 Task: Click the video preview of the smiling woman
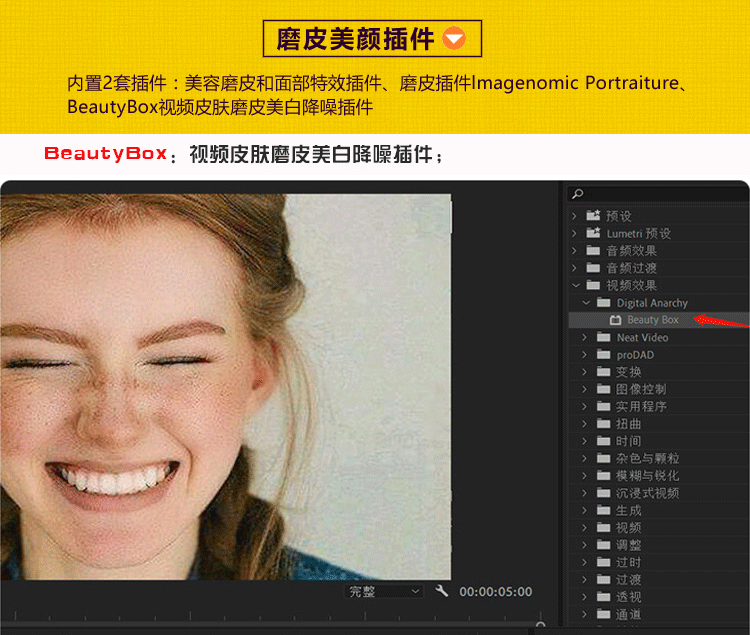point(225,387)
